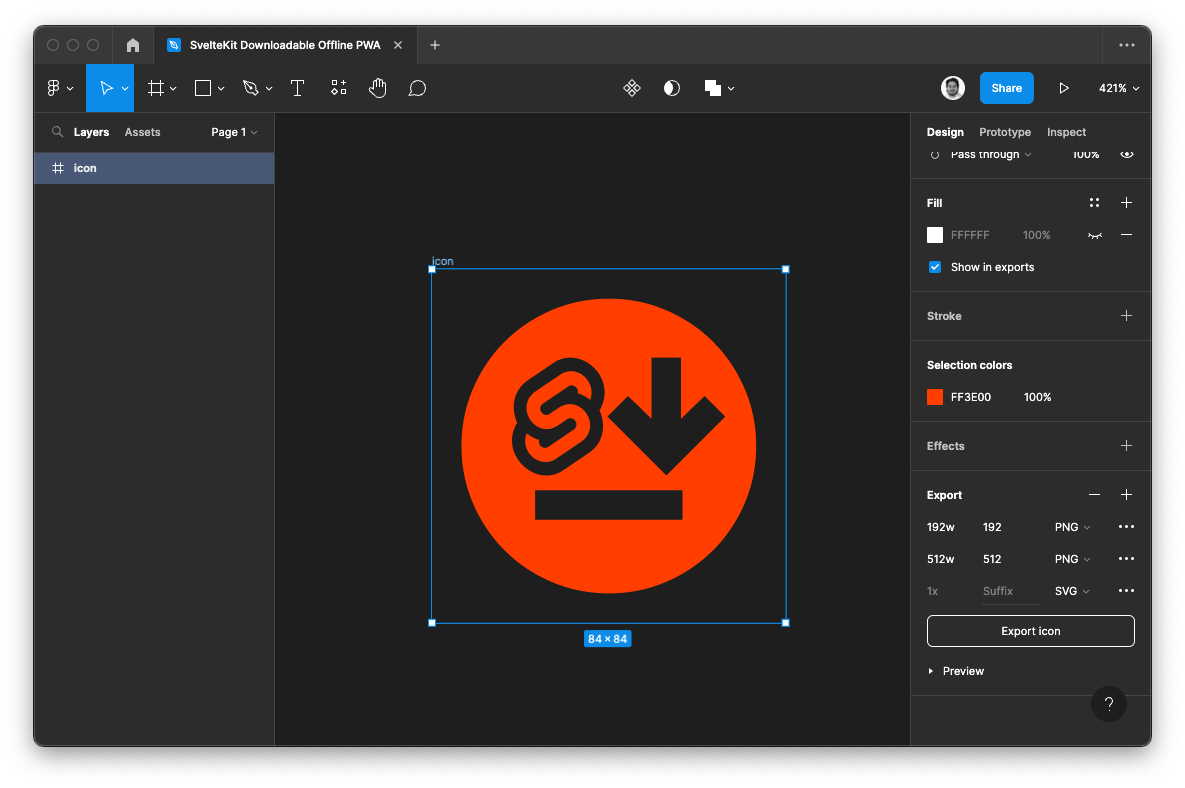The height and width of the screenshot is (788, 1185).
Task: Select the Frame tool
Action: point(156,88)
